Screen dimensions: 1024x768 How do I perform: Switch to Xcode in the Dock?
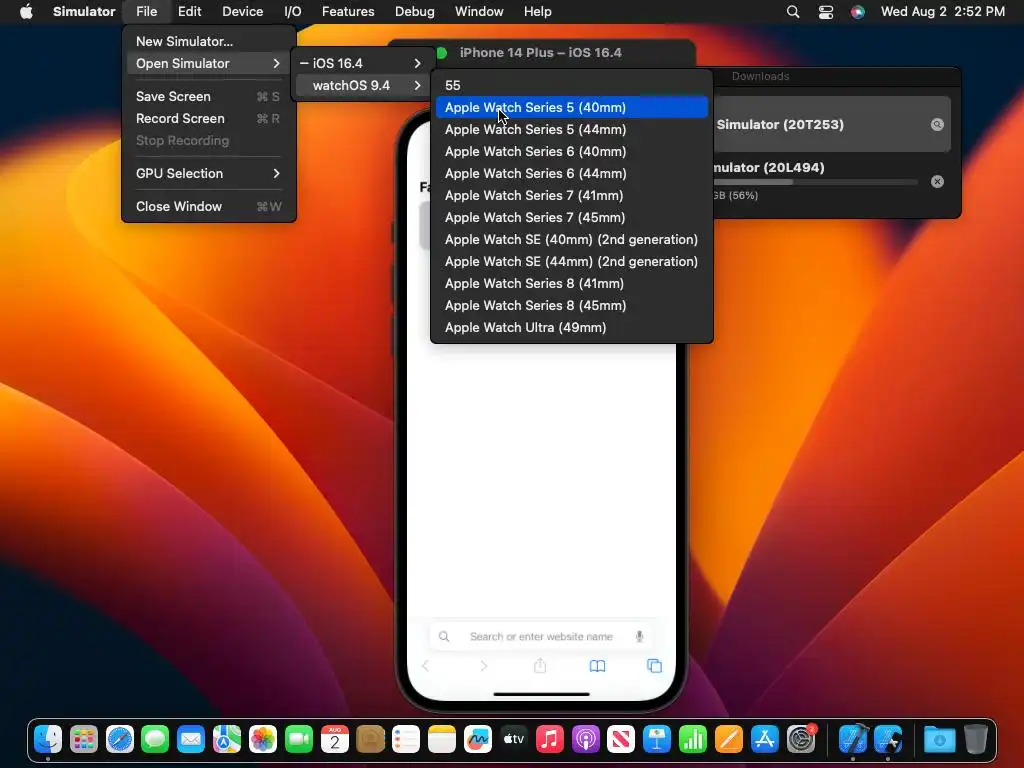click(x=853, y=740)
